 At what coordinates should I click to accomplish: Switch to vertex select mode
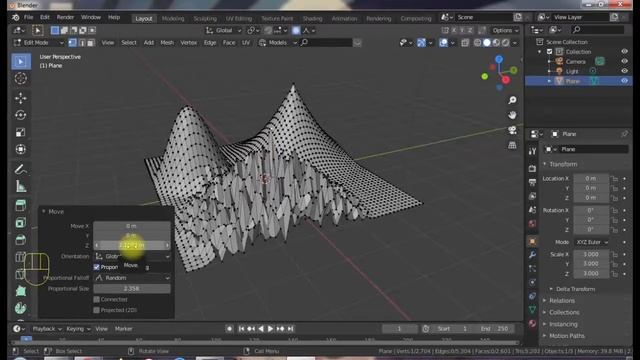(x=72, y=42)
